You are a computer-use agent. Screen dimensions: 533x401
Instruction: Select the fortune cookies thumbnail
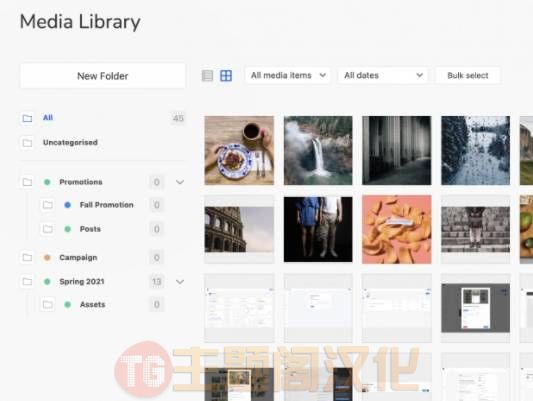[397, 229]
